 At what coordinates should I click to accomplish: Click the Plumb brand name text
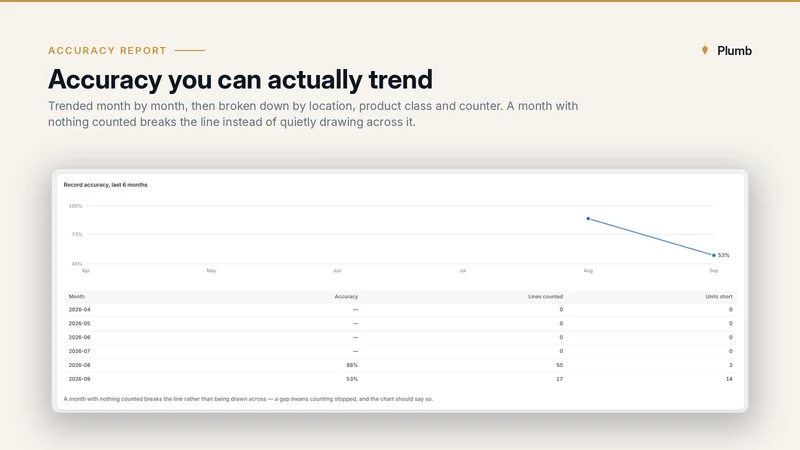tap(734, 51)
